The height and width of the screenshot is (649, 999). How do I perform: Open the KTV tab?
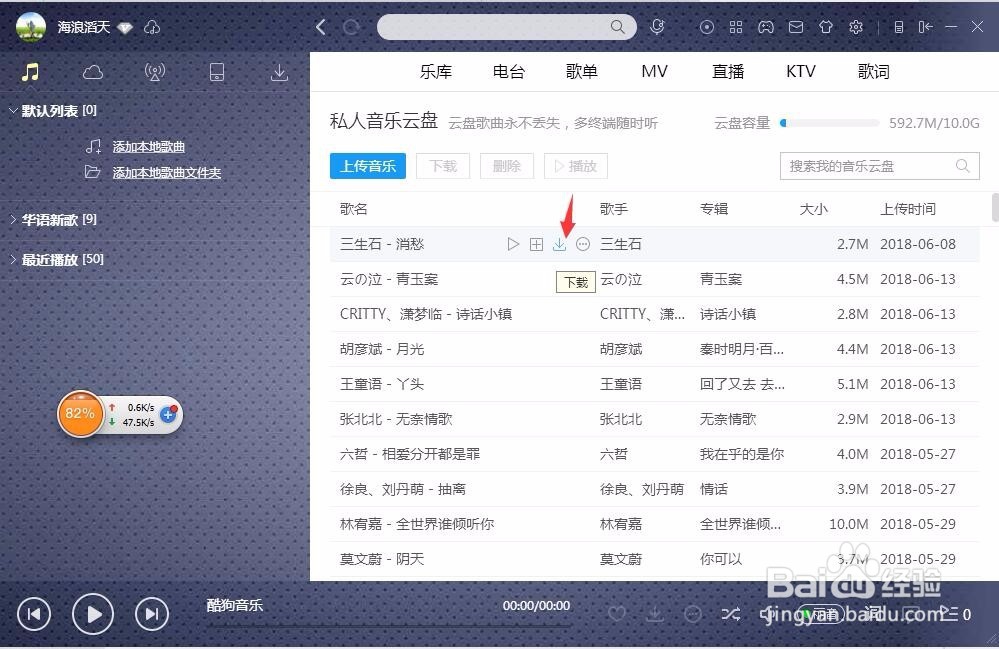point(800,71)
